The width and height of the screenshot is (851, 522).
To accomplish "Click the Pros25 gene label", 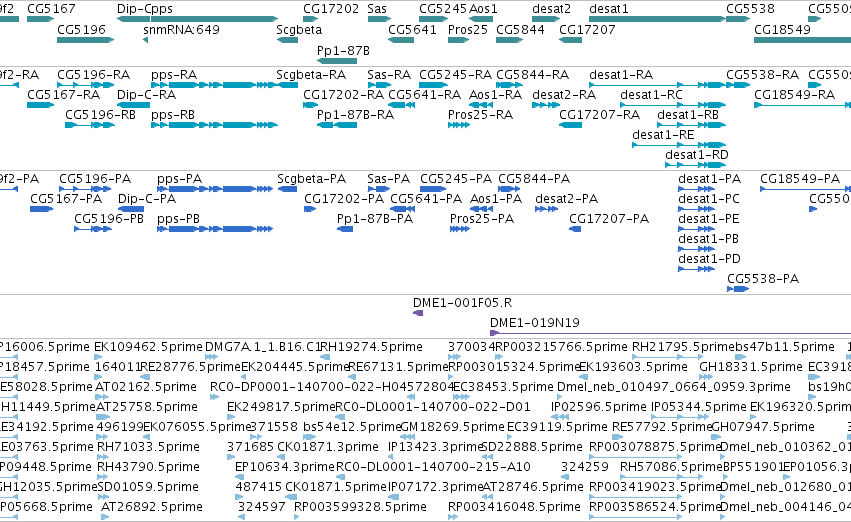I will point(468,29).
